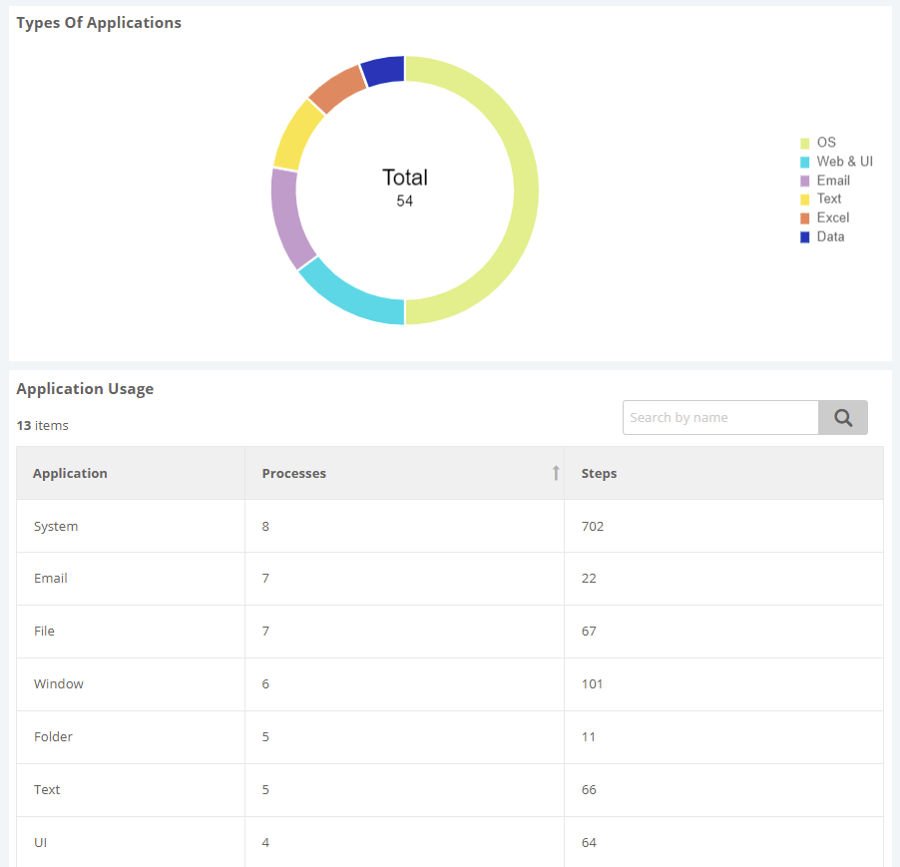Sort table by the Steps column header
The width and height of the screenshot is (900, 867).
(599, 473)
